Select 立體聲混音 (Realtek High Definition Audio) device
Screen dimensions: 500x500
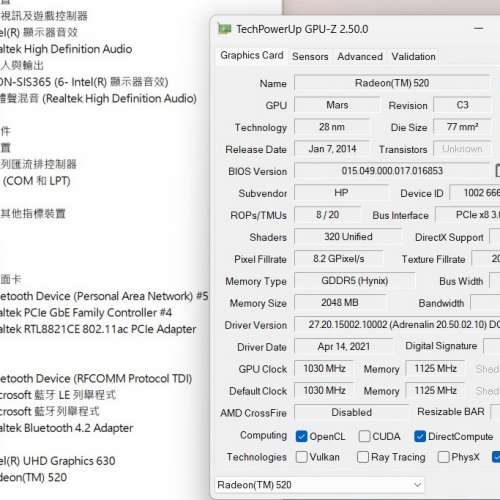tap(98, 99)
